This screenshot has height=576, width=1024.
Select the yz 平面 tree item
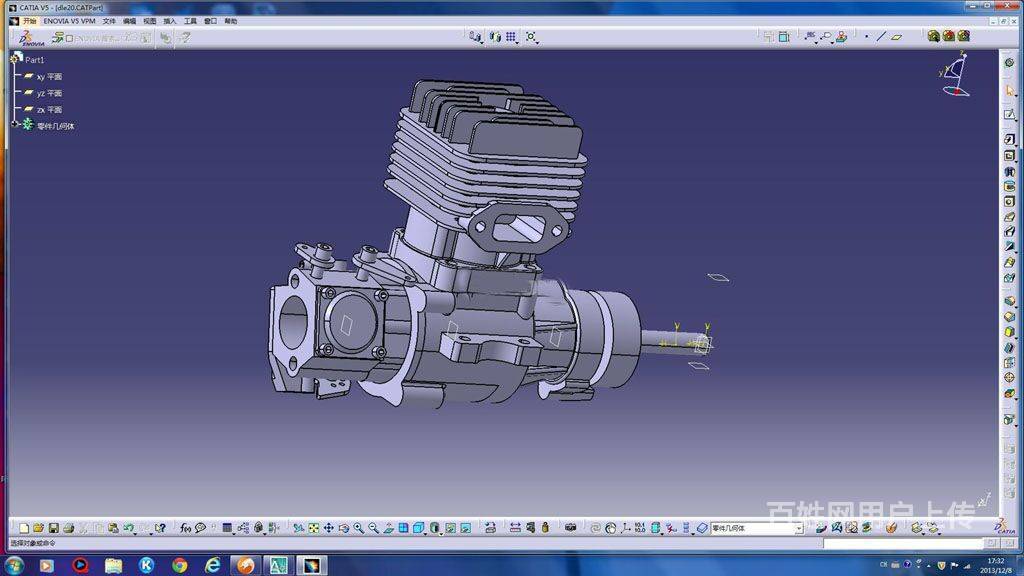pos(49,93)
